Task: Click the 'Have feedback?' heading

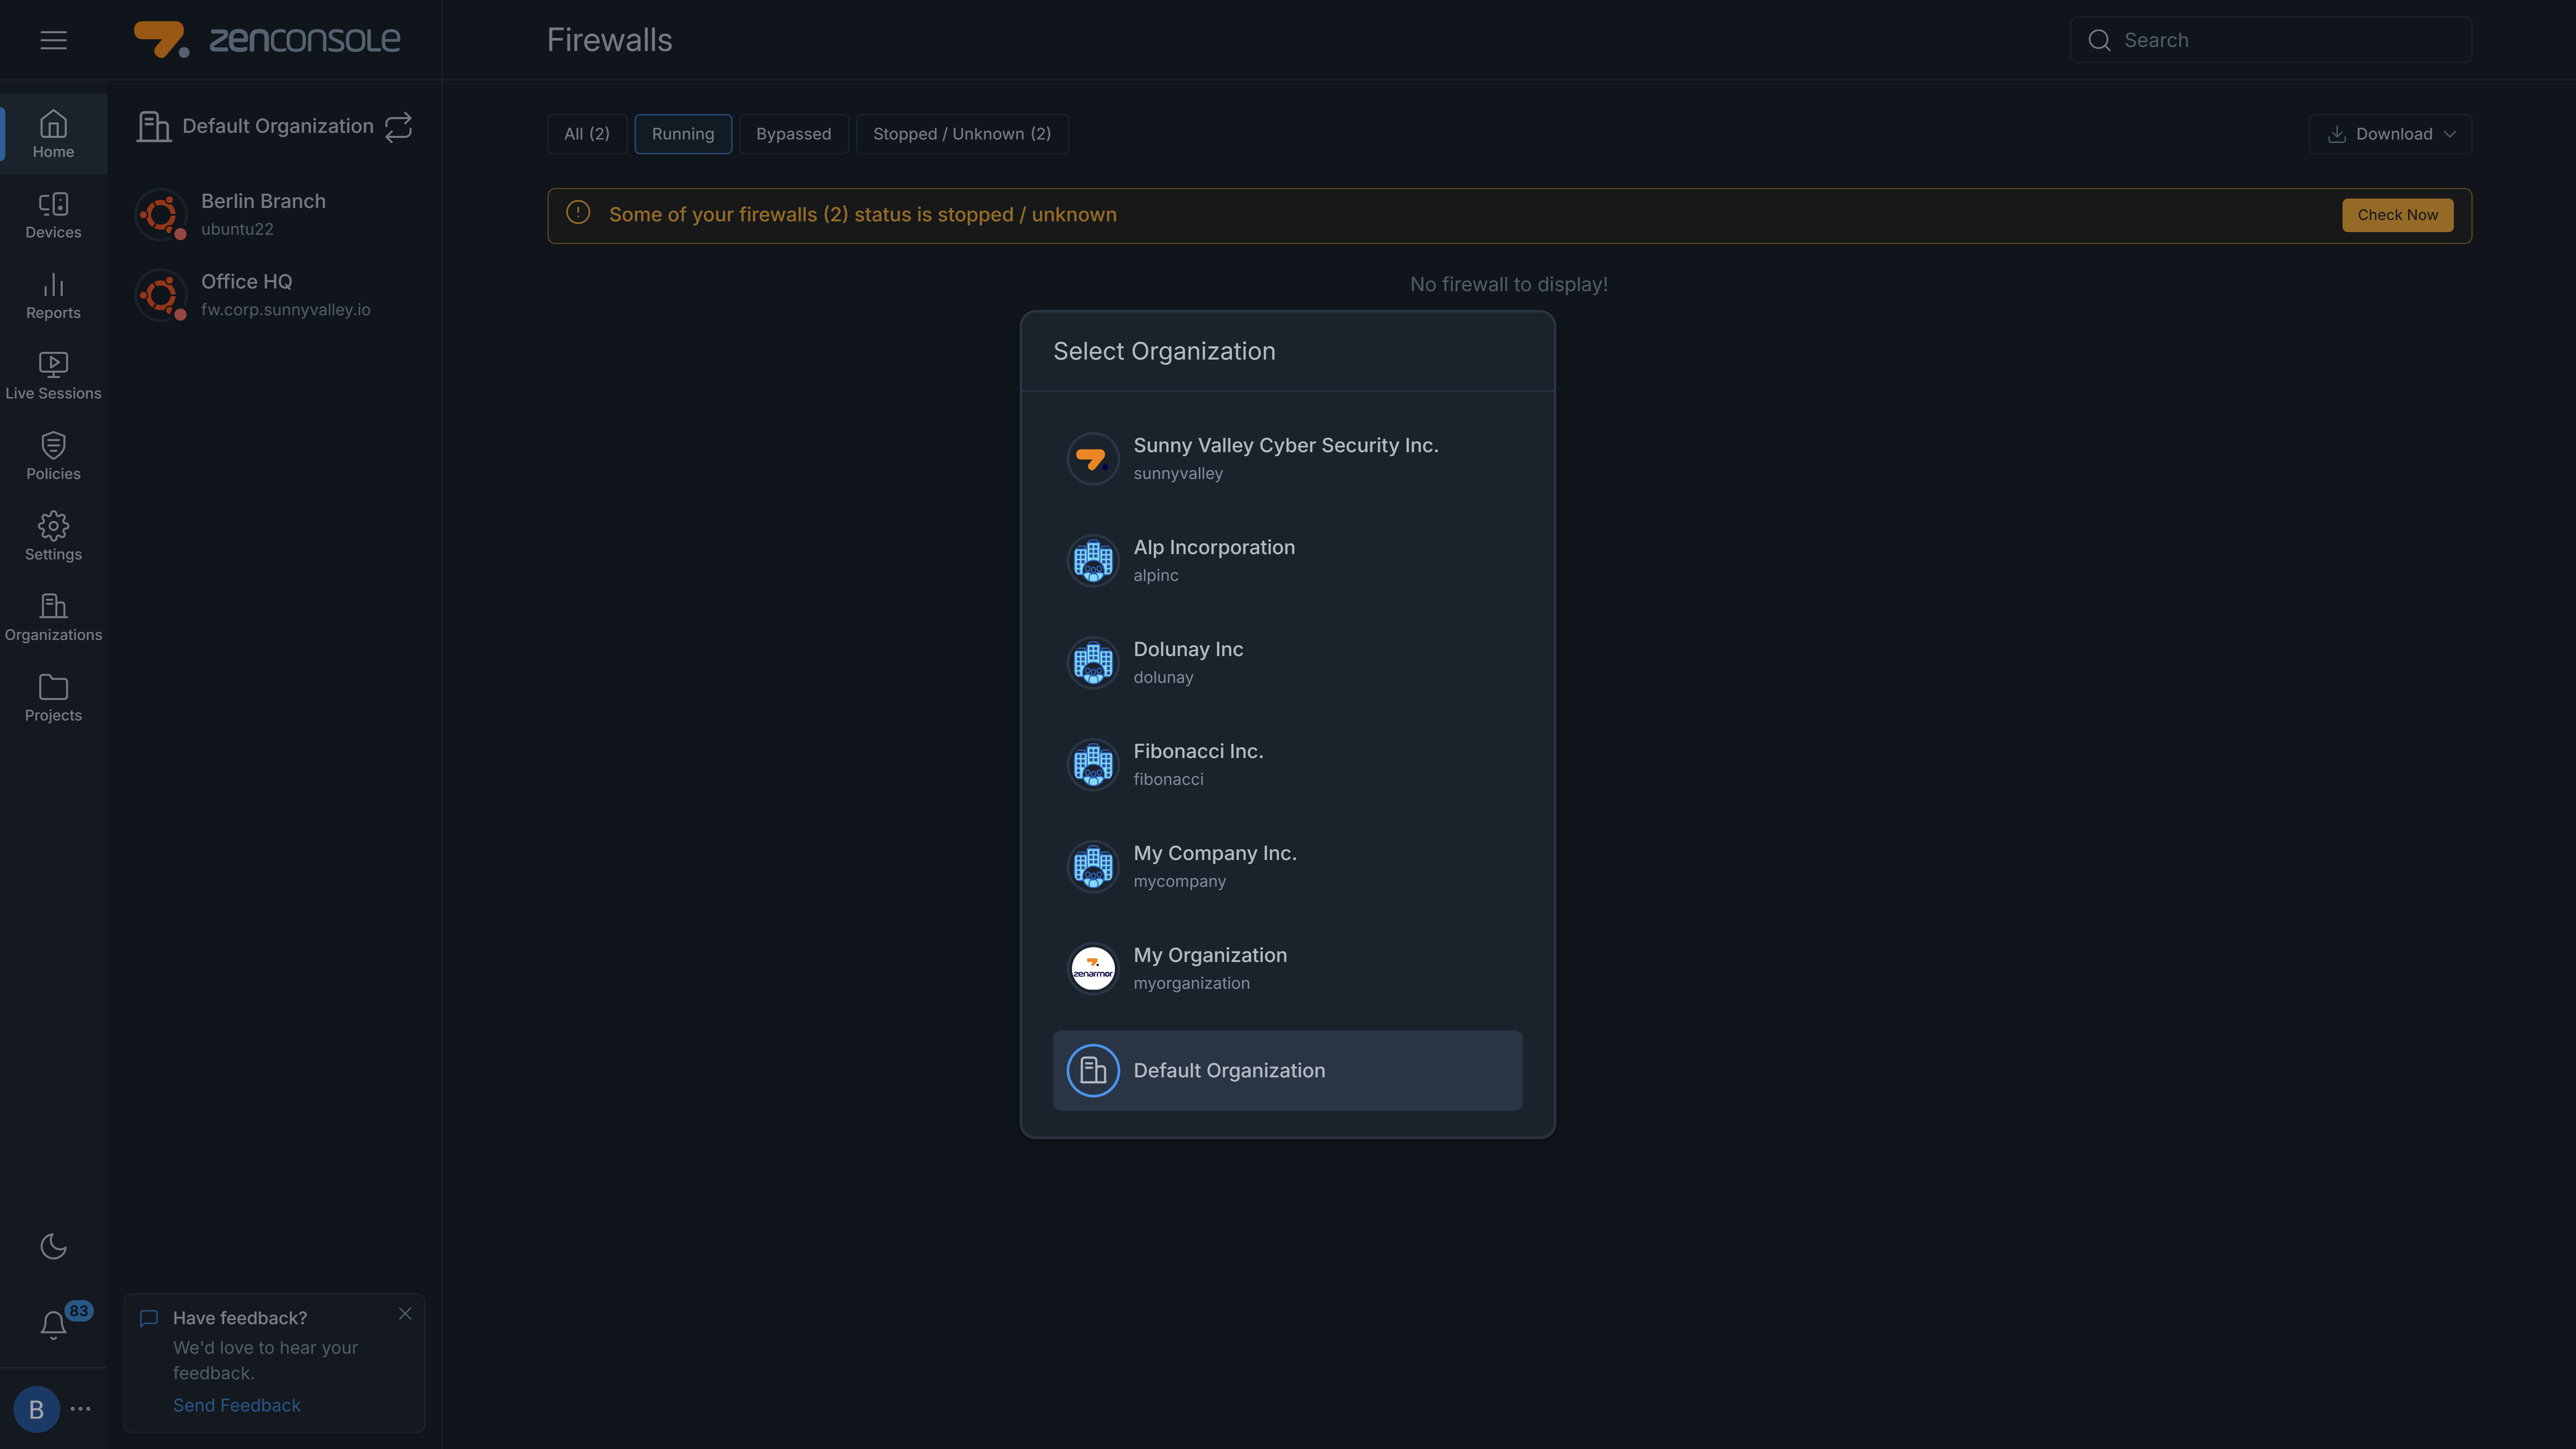Action: pos(240,1318)
